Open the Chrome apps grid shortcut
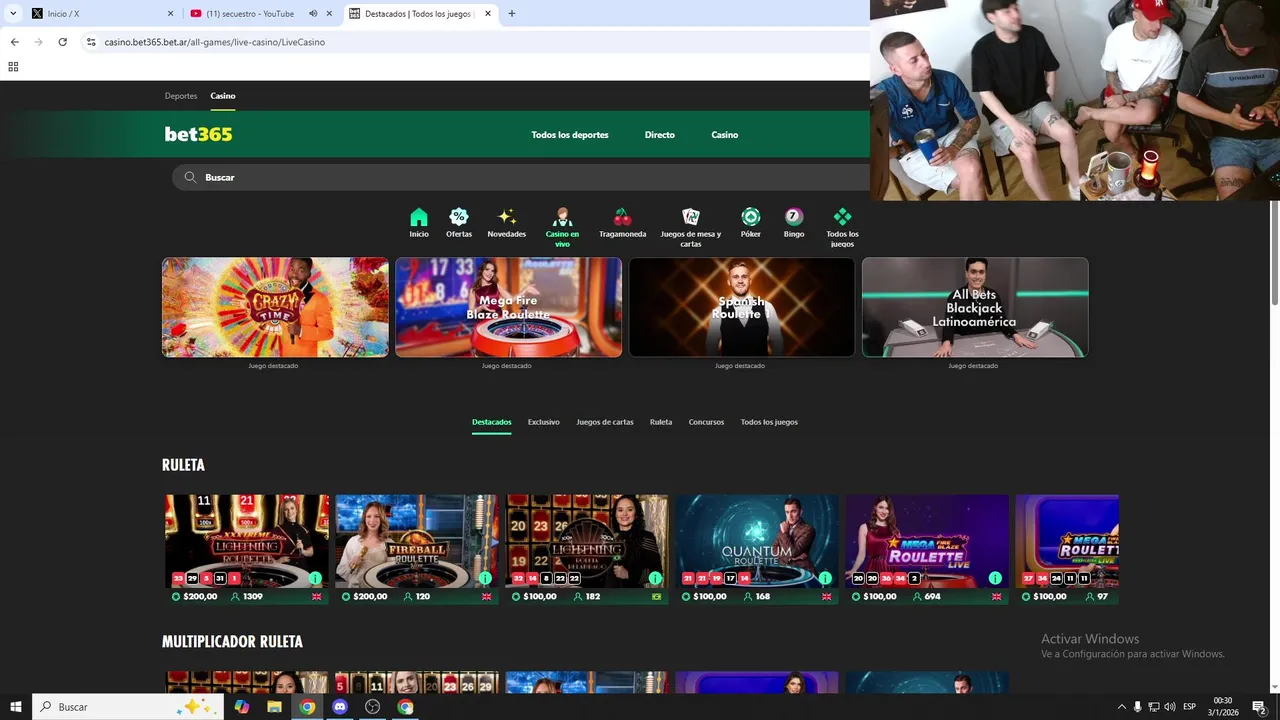This screenshot has height=720, width=1280. [13, 67]
